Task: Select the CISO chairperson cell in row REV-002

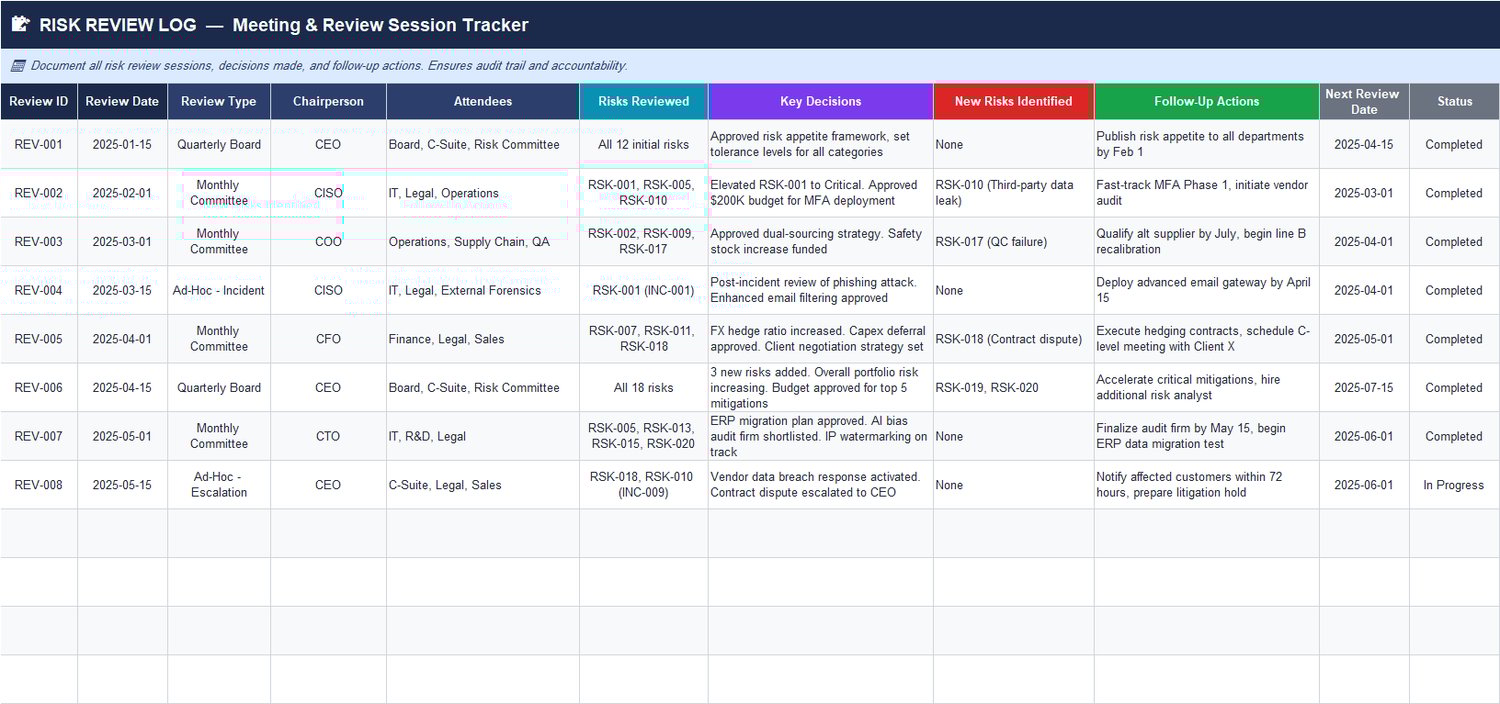Action: [328, 192]
